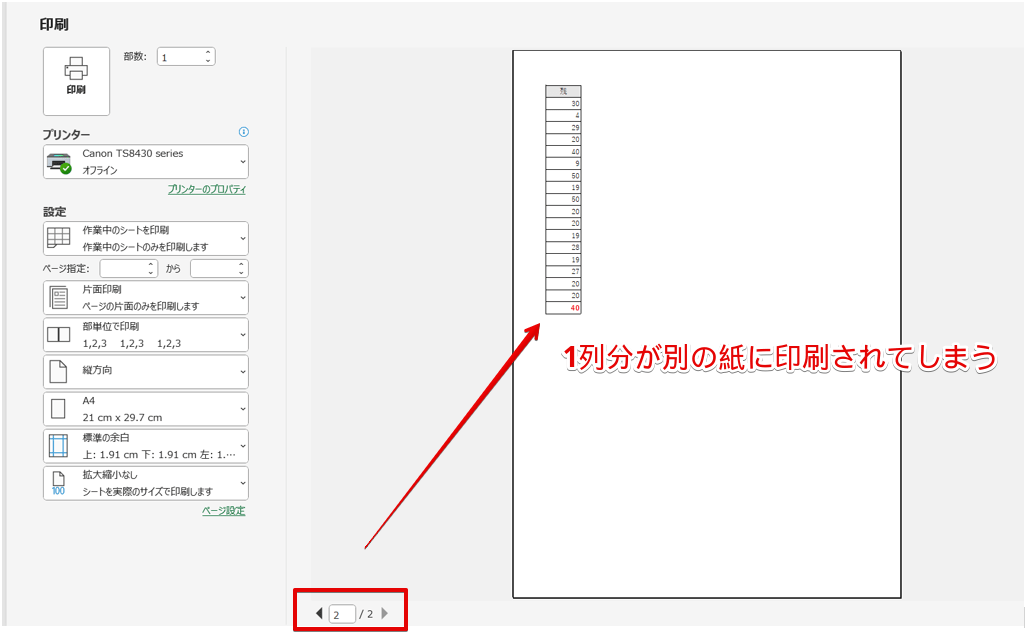Go to next page with right arrow
The width and height of the screenshot is (1028, 635).
(x=386, y=613)
